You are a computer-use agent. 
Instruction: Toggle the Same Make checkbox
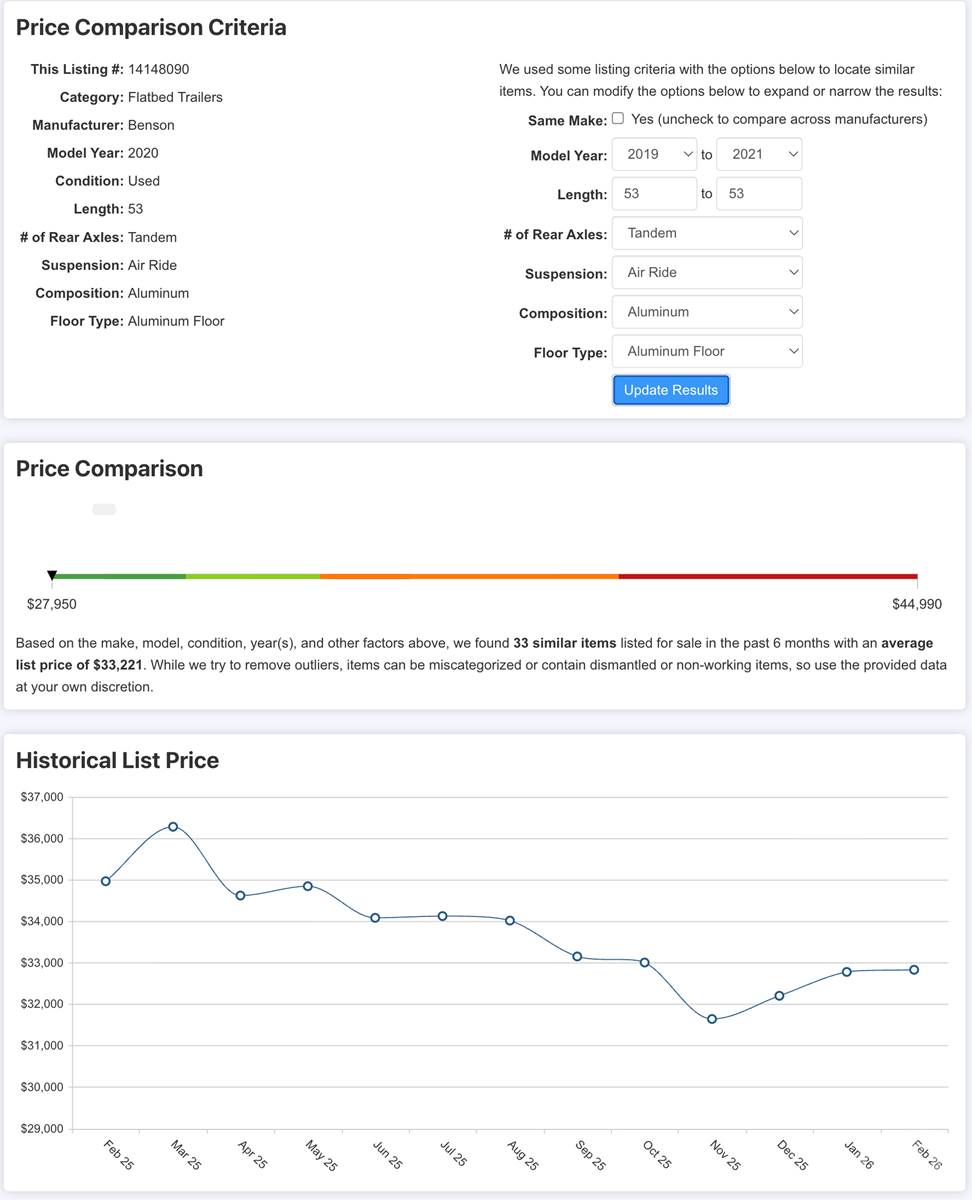[x=618, y=118]
